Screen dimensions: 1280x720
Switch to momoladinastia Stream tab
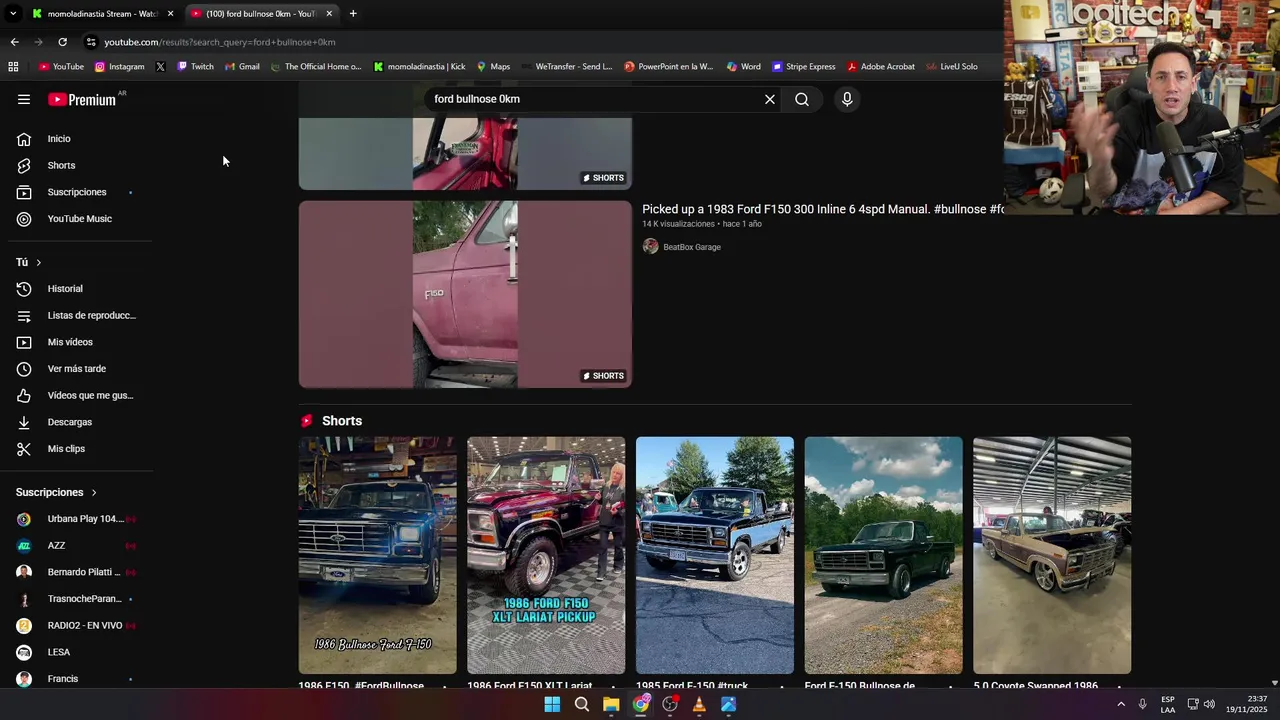tap(102, 14)
